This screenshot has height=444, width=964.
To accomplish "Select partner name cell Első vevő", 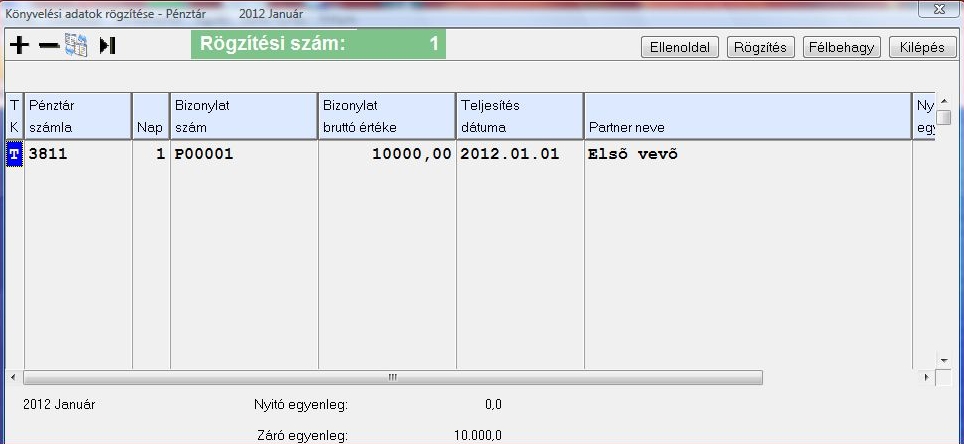I will [x=747, y=156].
